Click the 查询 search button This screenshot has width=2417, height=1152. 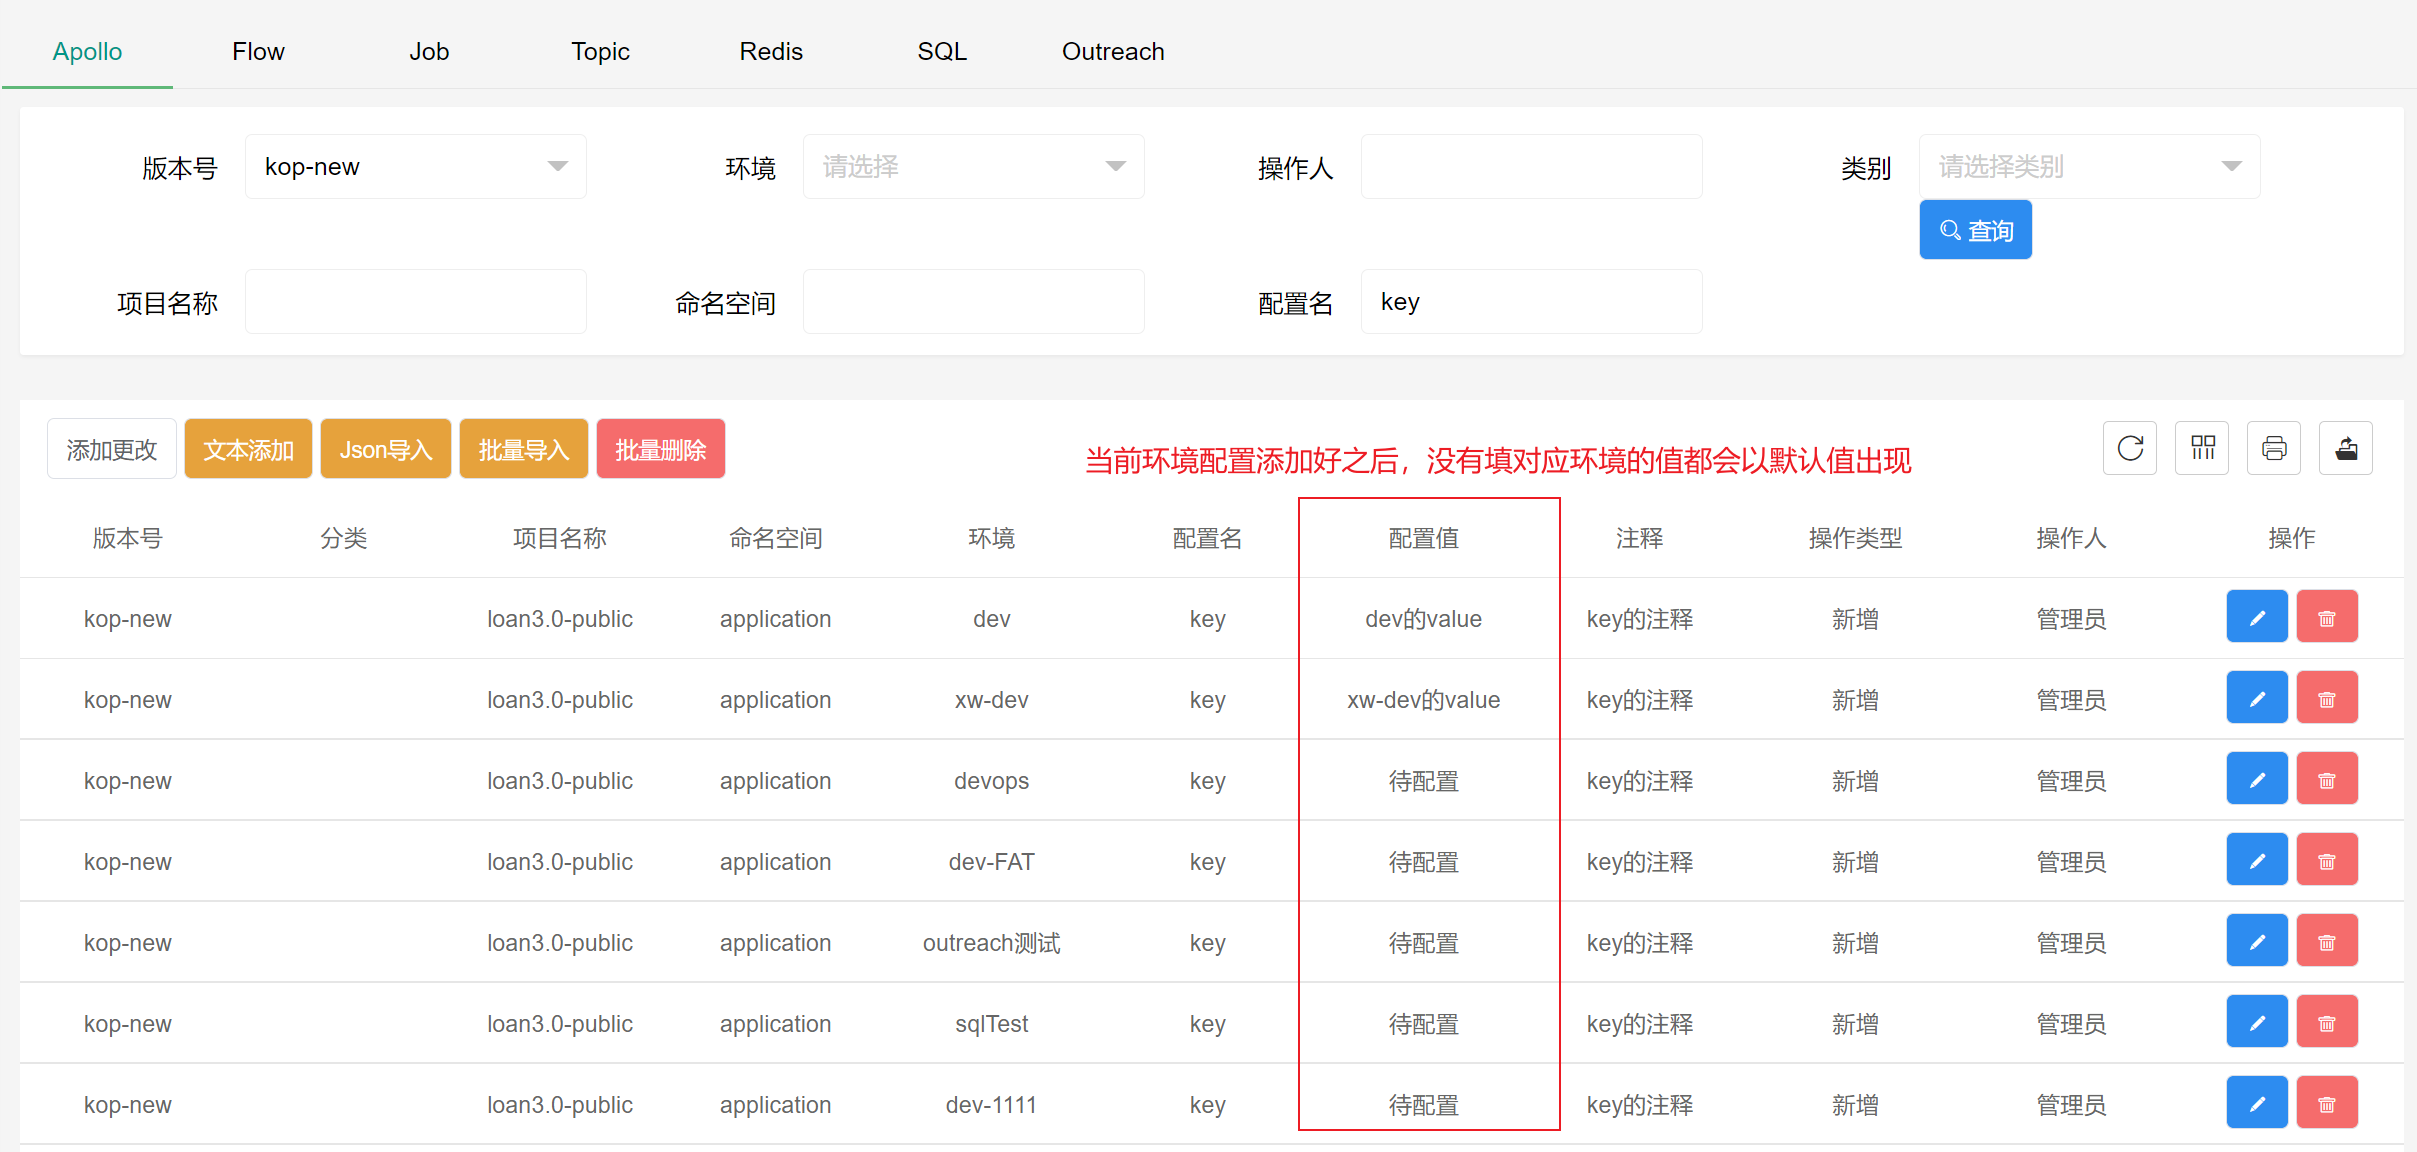[1975, 230]
